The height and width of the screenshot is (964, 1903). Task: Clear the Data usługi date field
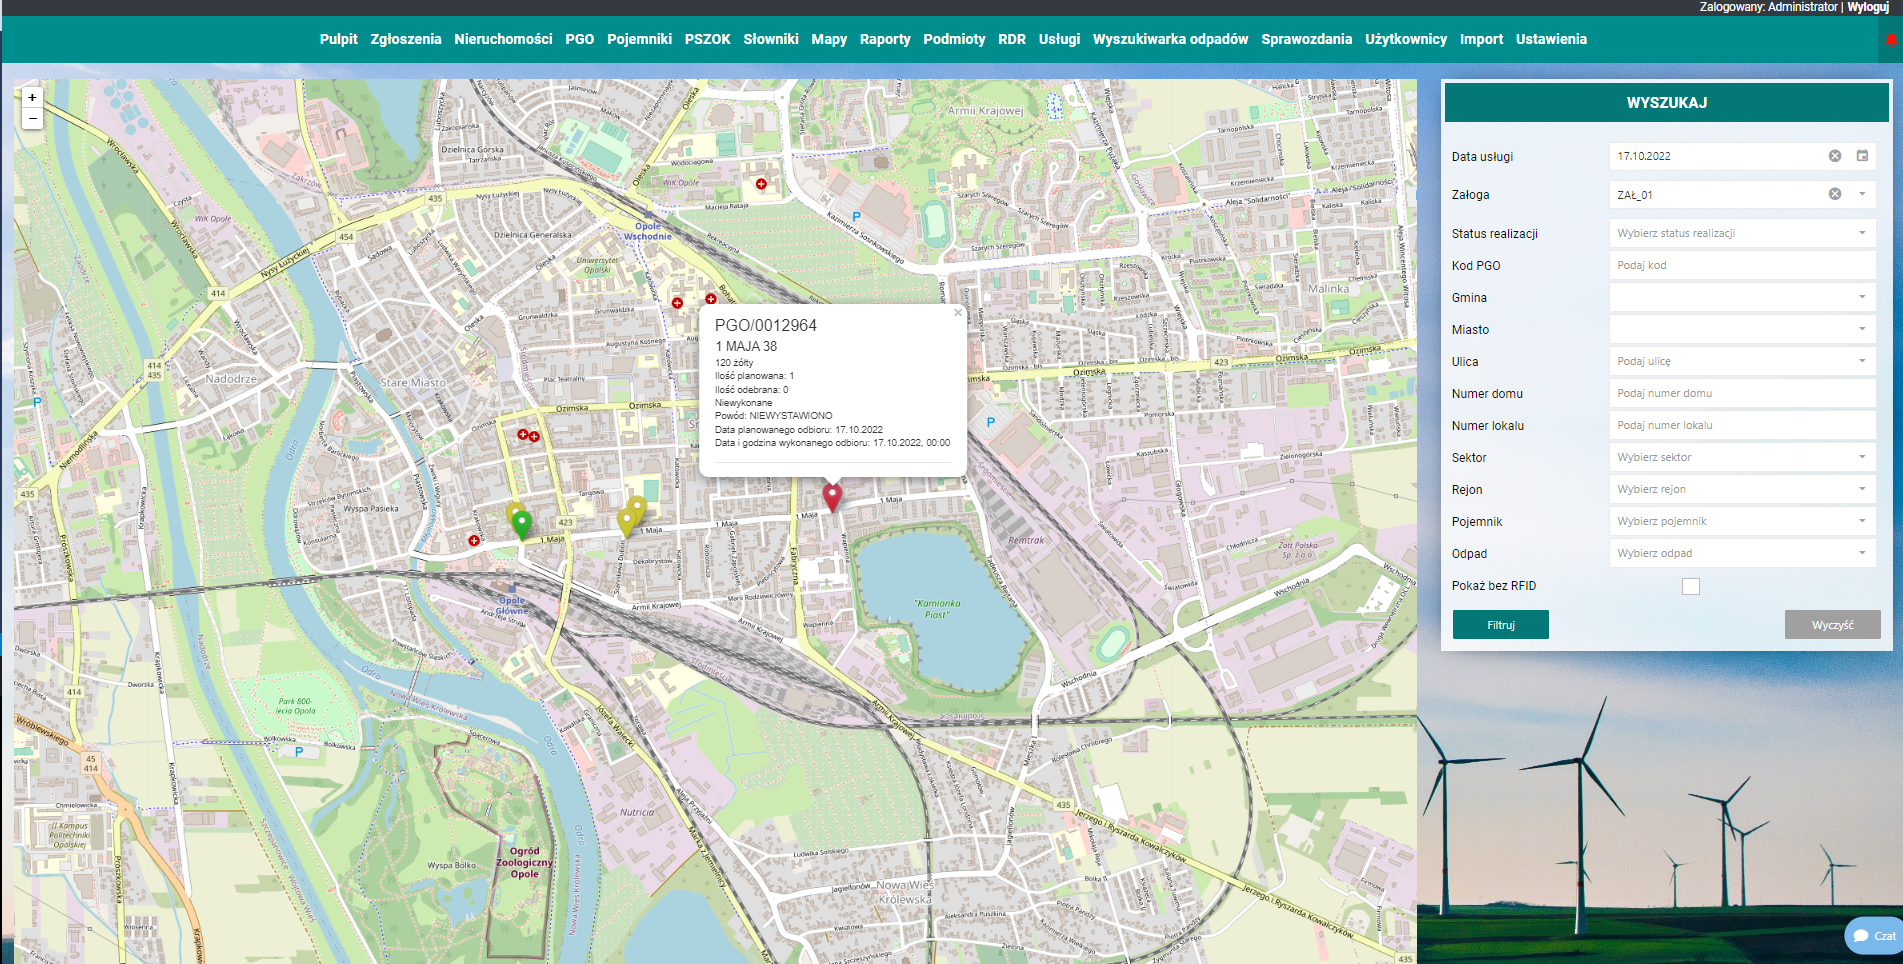1835,156
